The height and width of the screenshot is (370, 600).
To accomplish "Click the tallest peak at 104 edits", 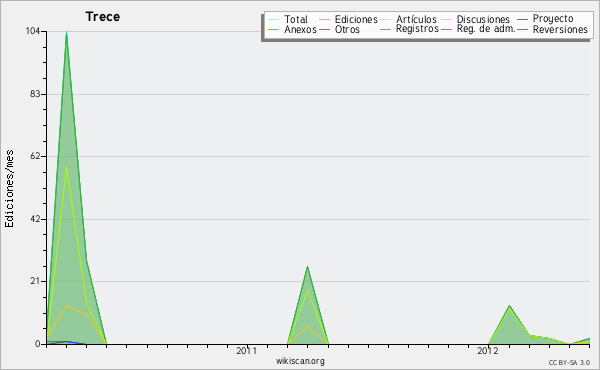I will [x=67, y=33].
